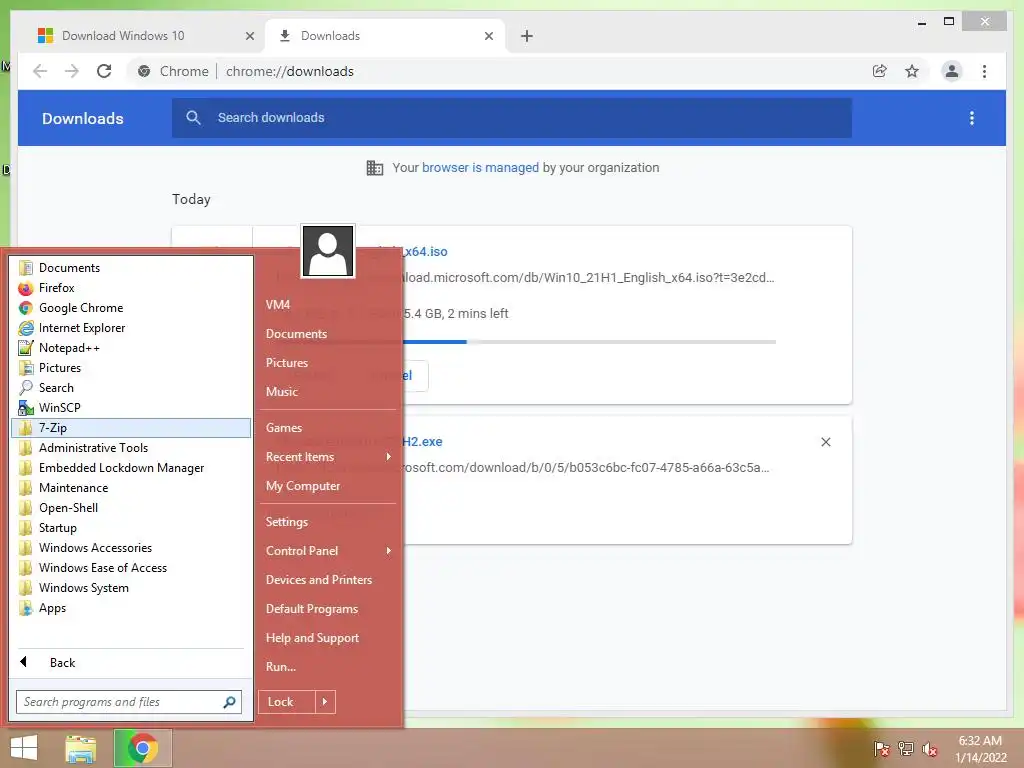1024x768 pixels.
Task: Click the Action Center flag in the tray
Action: tap(881, 749)
